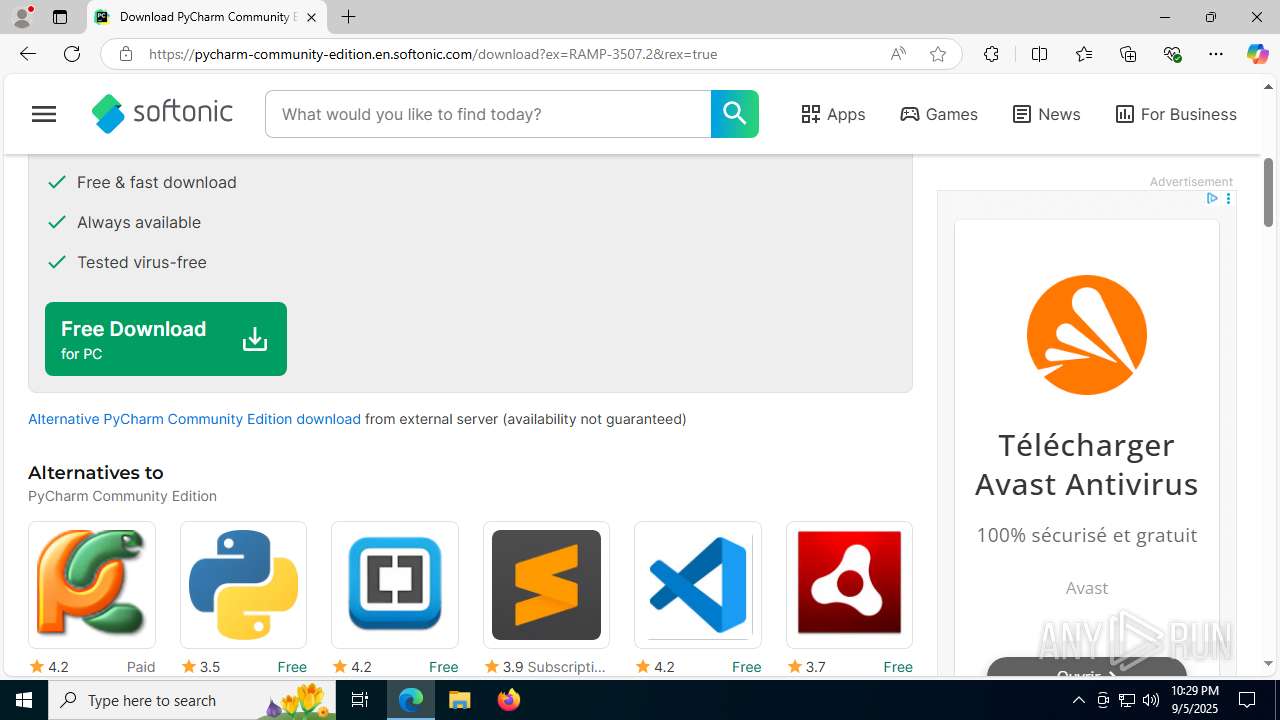Open Firefox from the taskbar
1280x720 pixels.
click(x=509, y=700)
